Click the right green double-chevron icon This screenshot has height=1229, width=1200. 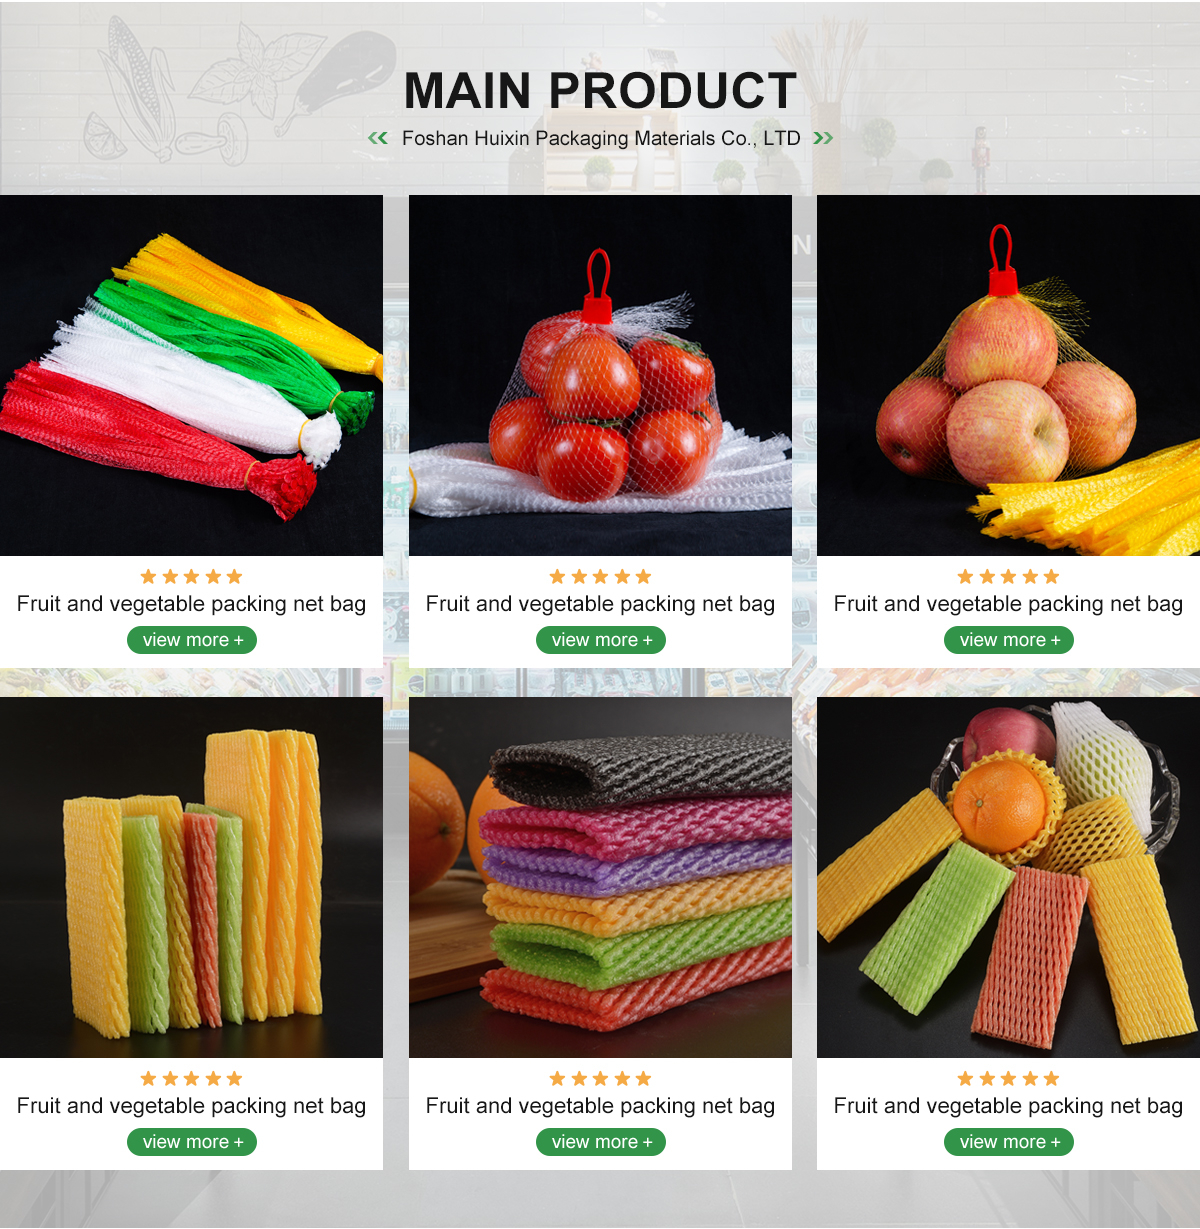pyautogui.click(x=823, y=138)
